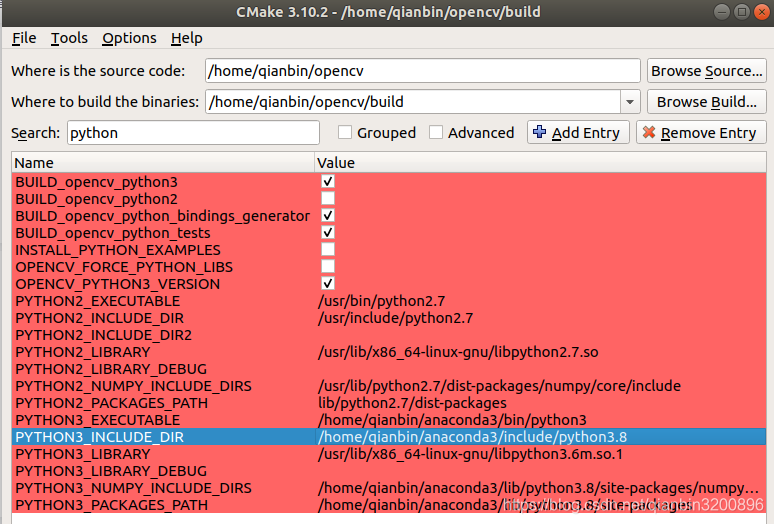Click the /usr/include/python2.7 value
Screen dimensions: 774x524
tap(395, 318)
